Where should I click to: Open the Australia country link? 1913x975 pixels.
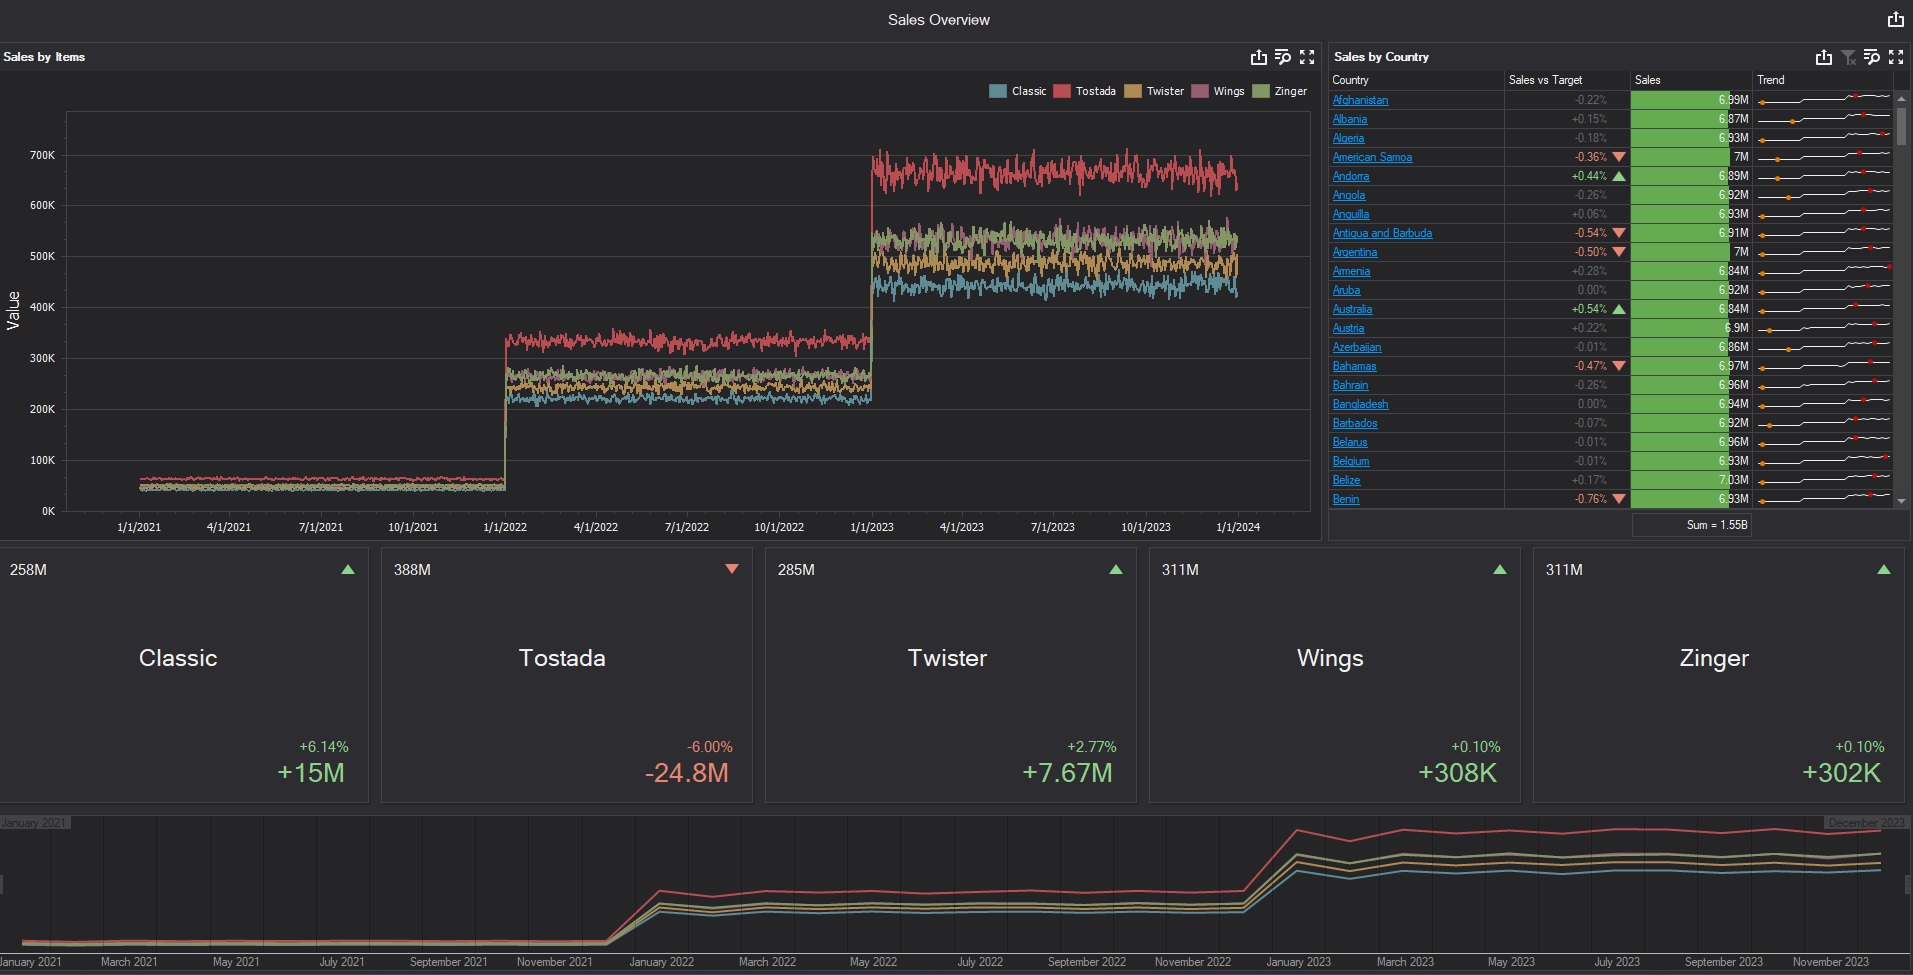1352,309
